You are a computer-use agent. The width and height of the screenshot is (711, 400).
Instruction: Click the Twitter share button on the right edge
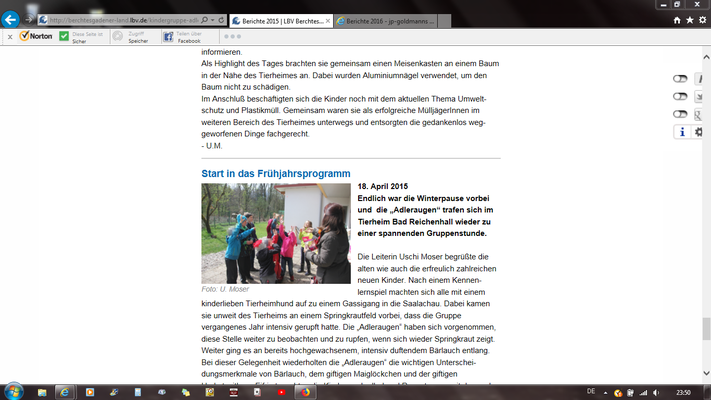coord(699,97)
